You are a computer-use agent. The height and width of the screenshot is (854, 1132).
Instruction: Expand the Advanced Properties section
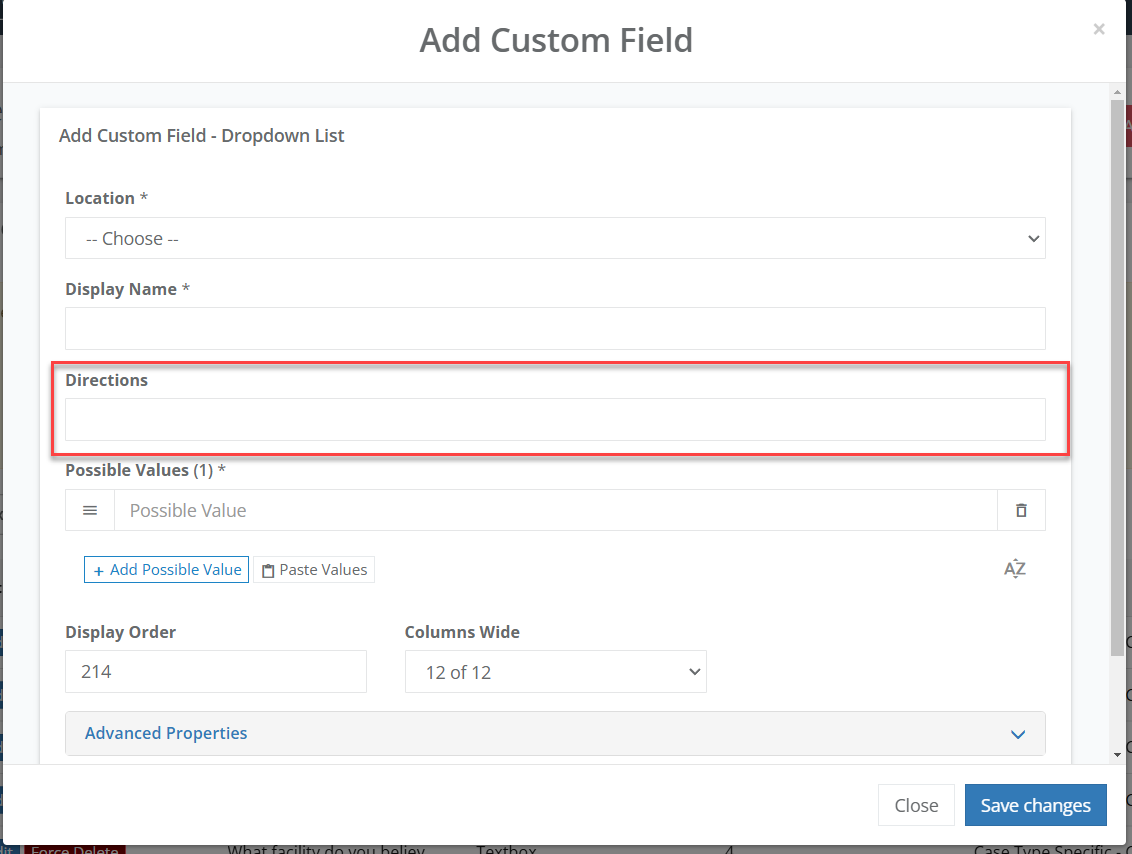(555, 733)
